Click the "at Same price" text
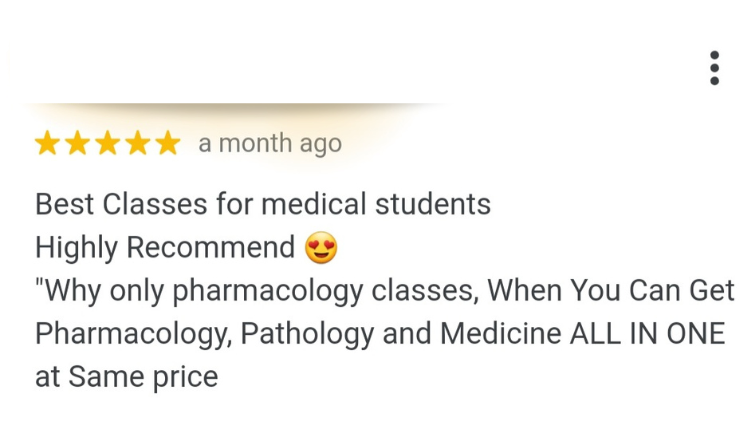 click(x=126, y=377)
